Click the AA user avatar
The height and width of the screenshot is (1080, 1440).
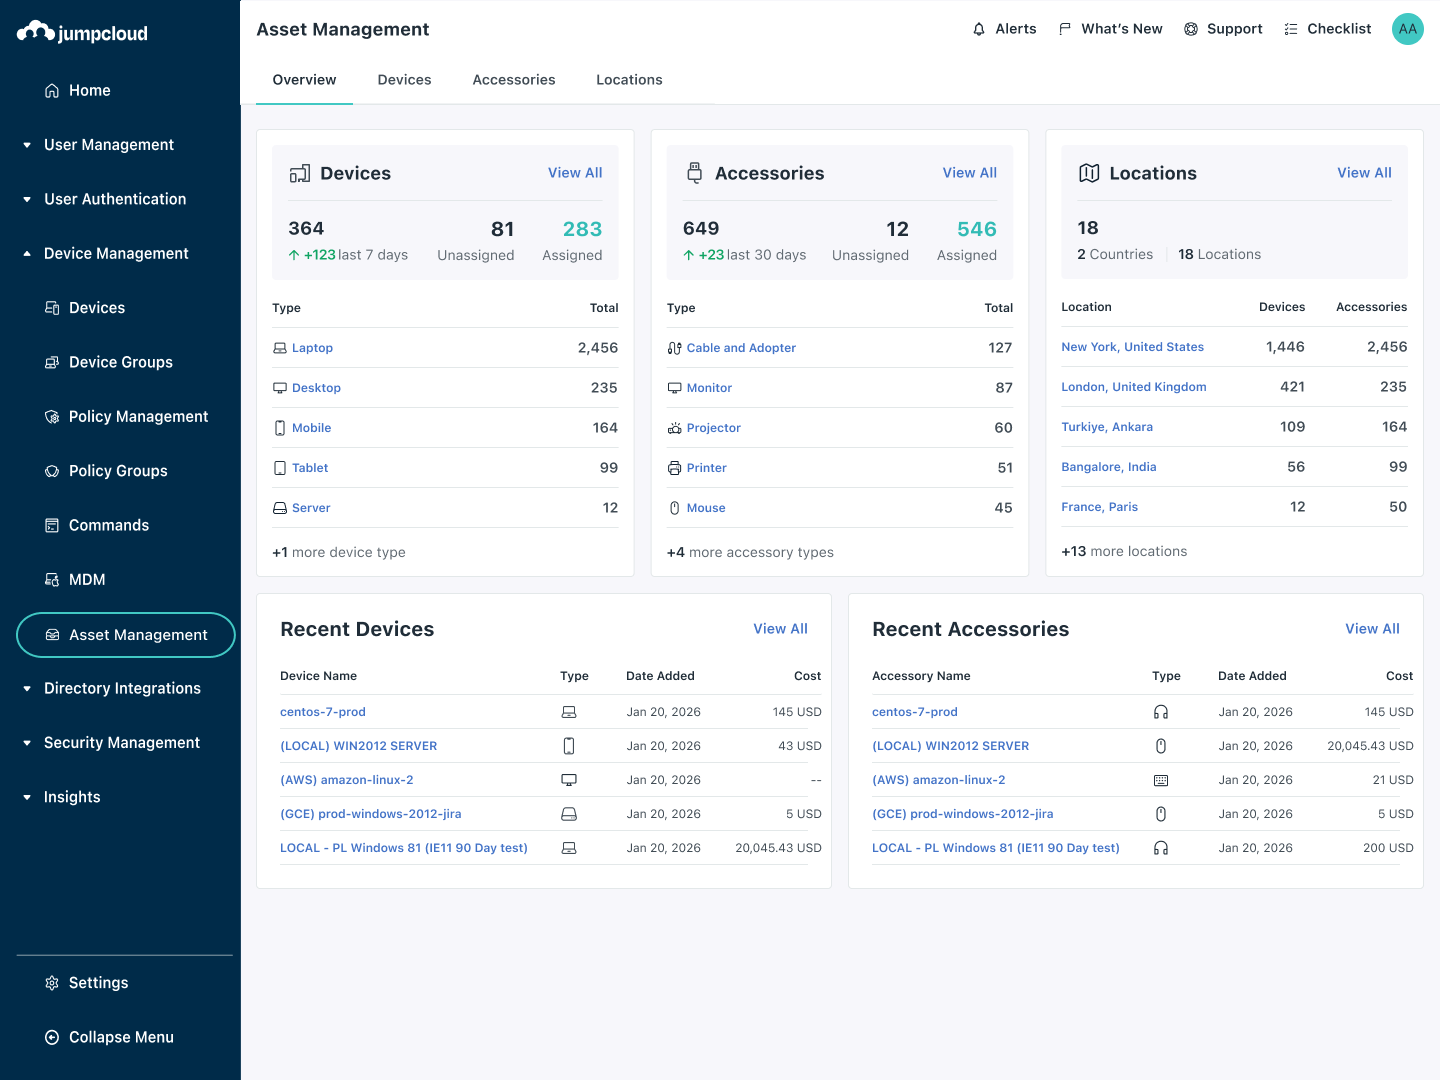tap(1407, 29)
